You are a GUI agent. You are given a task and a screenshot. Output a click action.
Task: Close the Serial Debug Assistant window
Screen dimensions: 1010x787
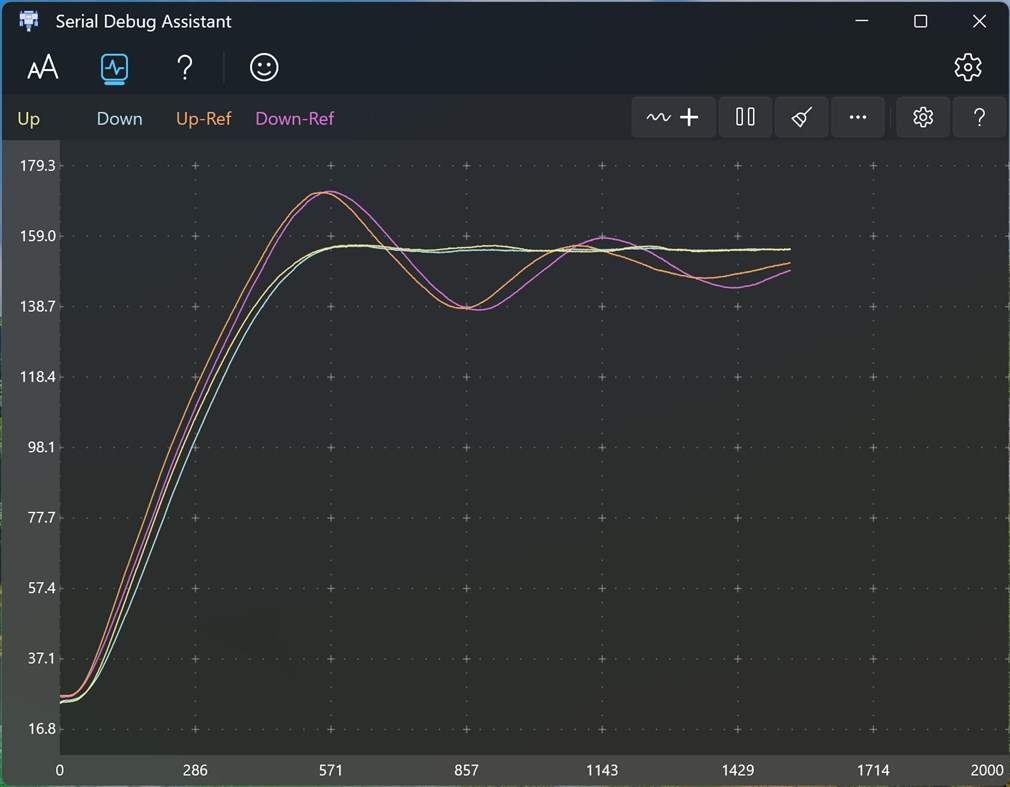[979, 21]
